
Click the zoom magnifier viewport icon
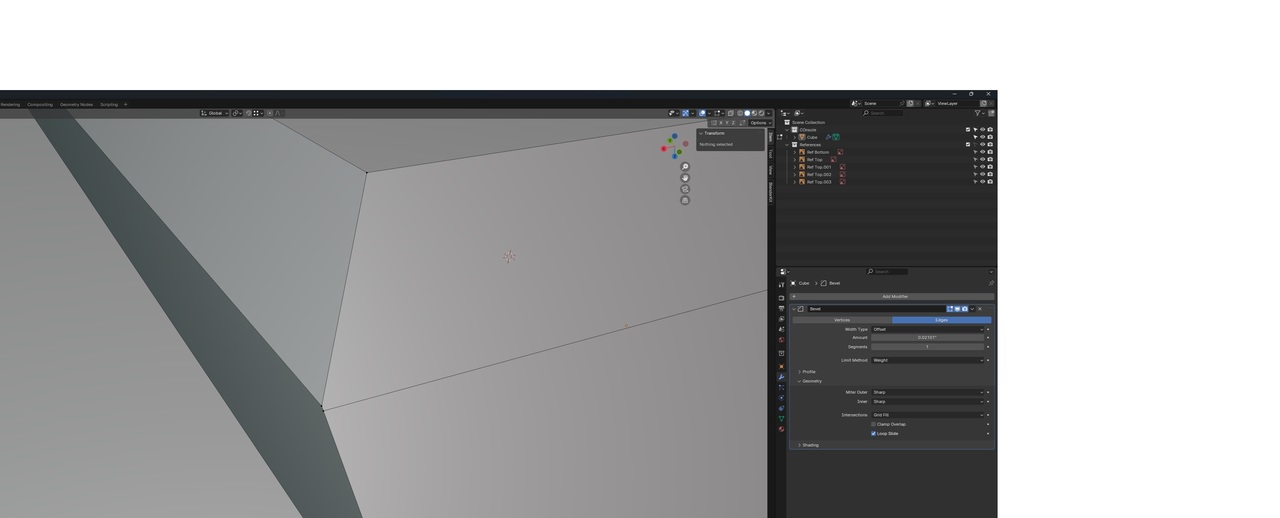tap(685, 167)
